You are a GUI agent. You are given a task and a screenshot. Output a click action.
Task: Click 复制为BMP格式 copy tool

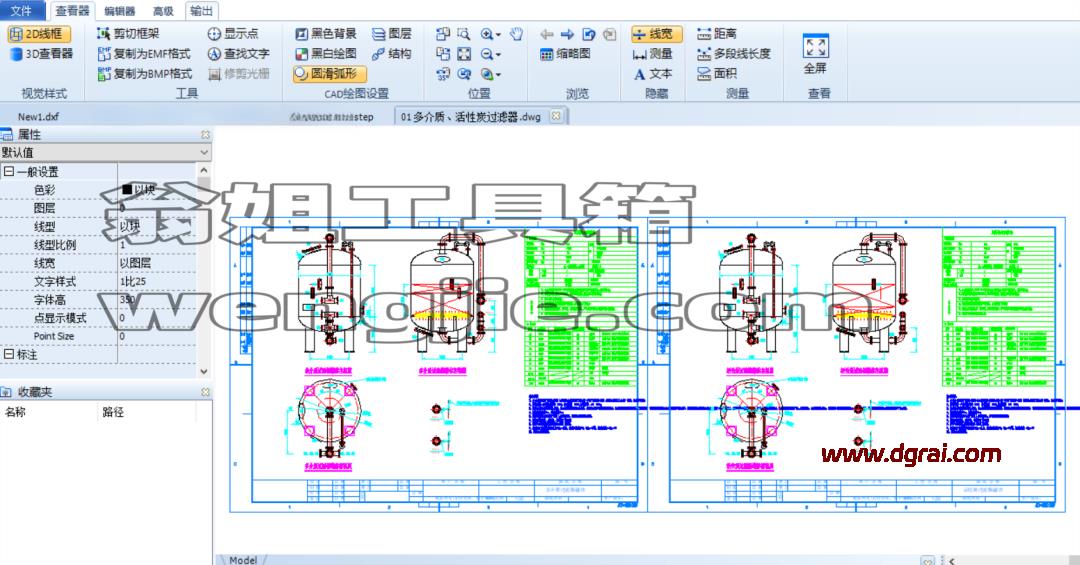coord(145,73)
